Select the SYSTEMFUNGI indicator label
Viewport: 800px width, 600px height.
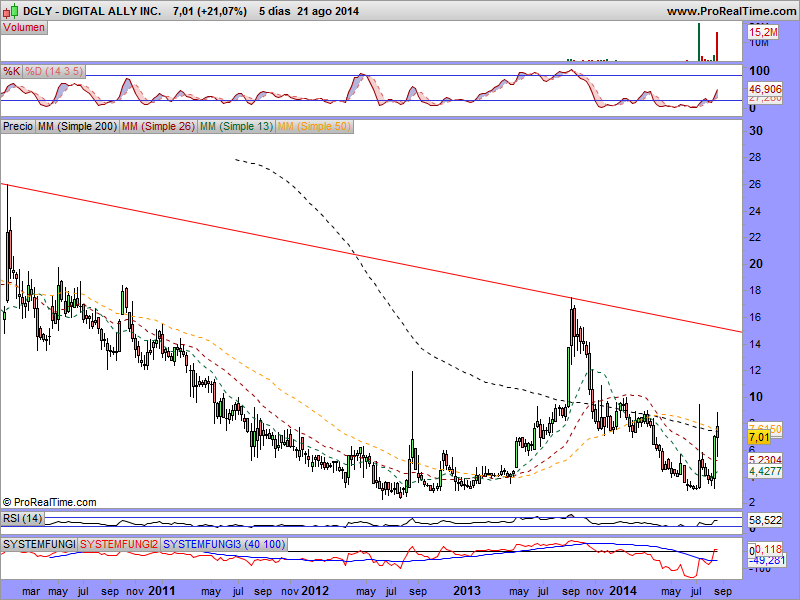tap(39, 544)
